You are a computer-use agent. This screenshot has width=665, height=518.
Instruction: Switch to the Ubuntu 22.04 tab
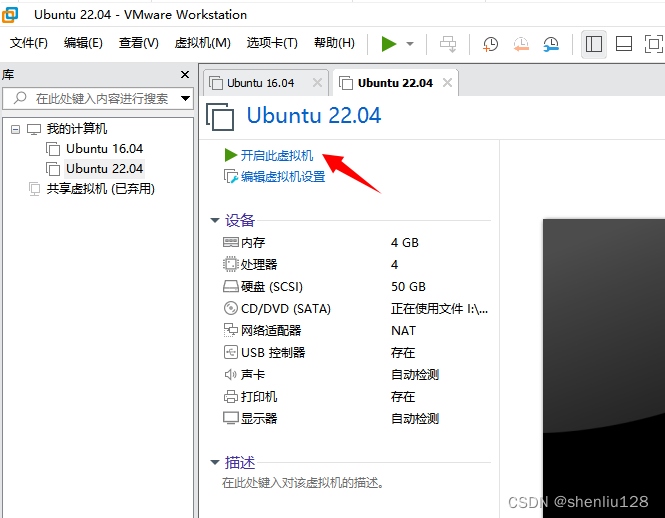coord(395,83)
